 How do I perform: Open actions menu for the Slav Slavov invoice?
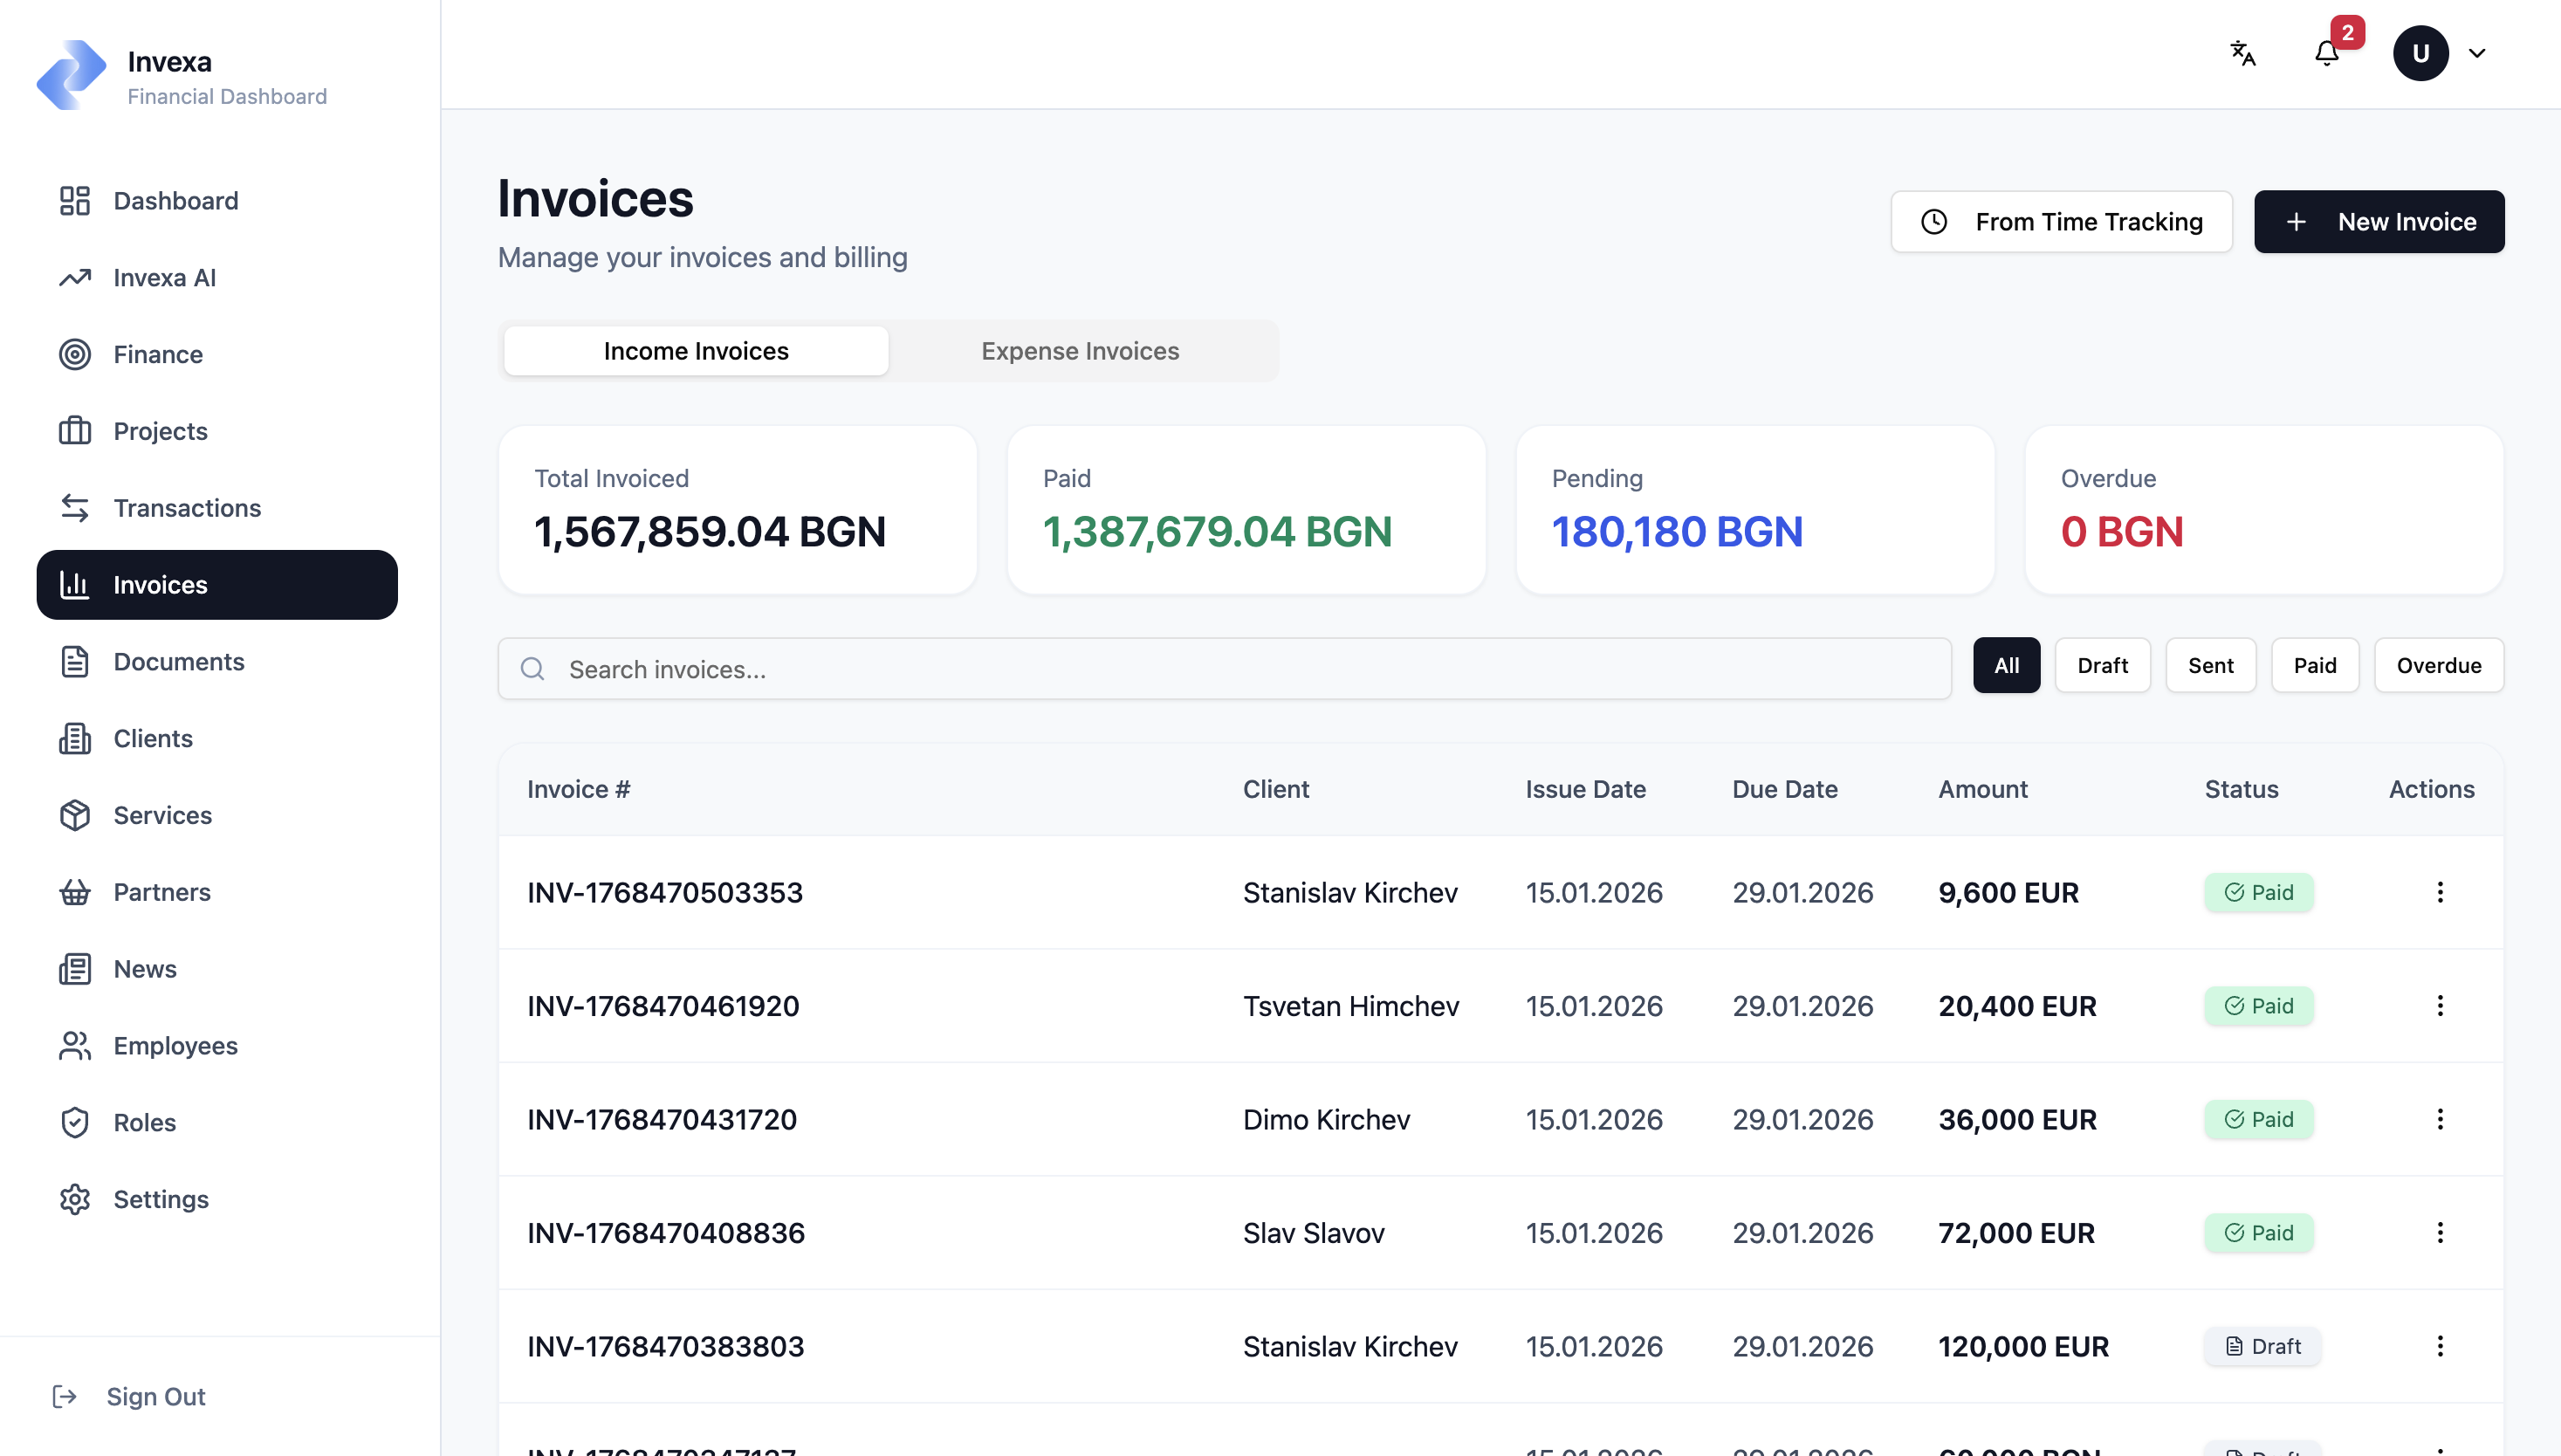(x=2440, y=1233)
